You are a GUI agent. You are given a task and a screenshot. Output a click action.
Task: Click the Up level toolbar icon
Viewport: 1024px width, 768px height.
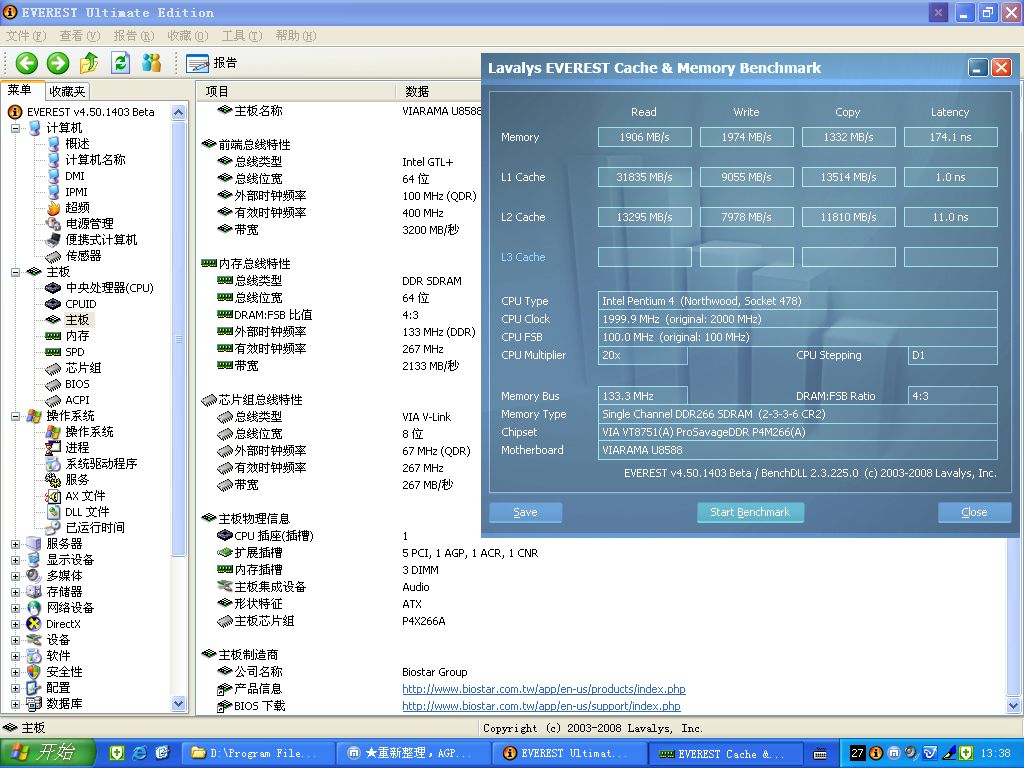coord(89,63)
